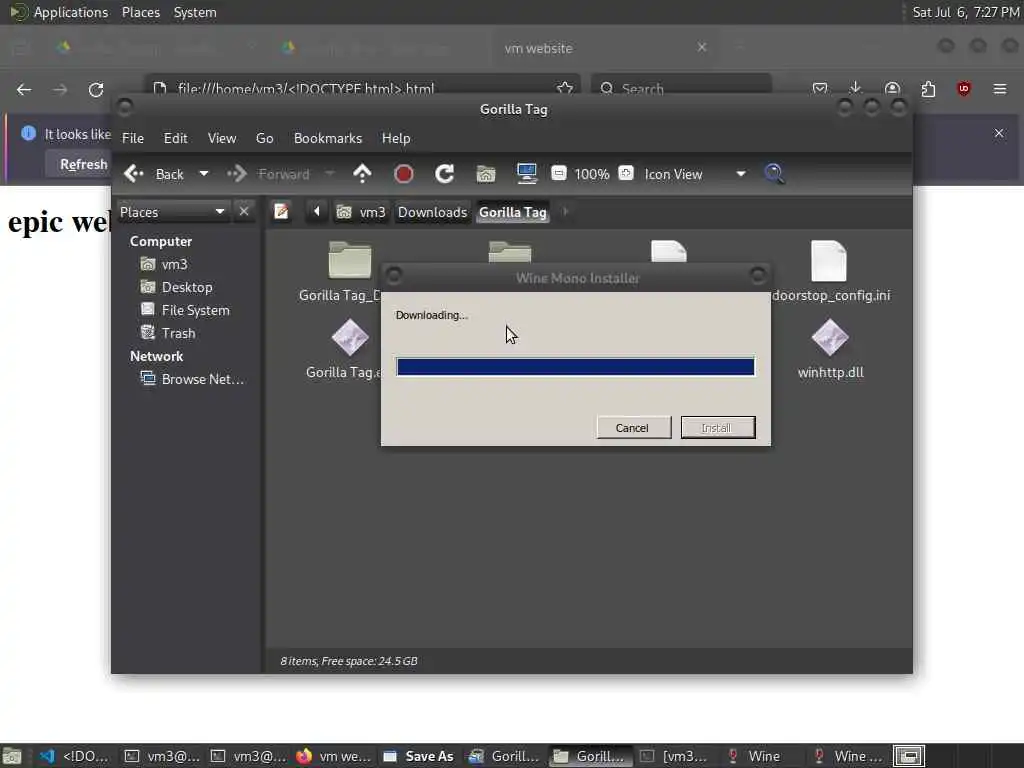
Task: Reload the current folder view
Action: [x=445, y=174]
